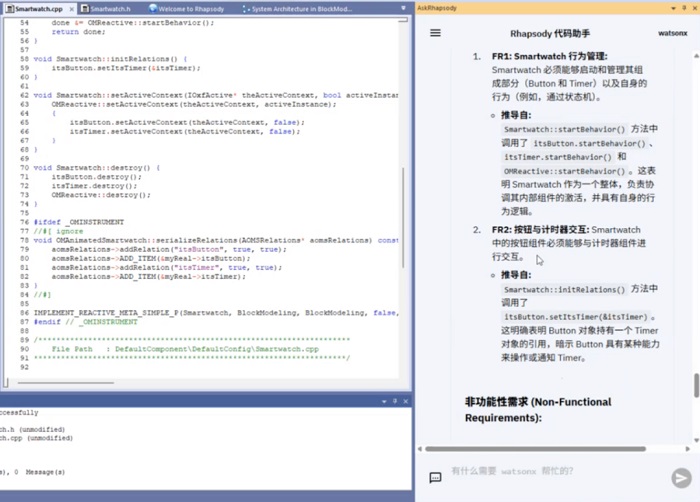Click line 59 itsButton.setItsTimer statement

tap(126, 68)
